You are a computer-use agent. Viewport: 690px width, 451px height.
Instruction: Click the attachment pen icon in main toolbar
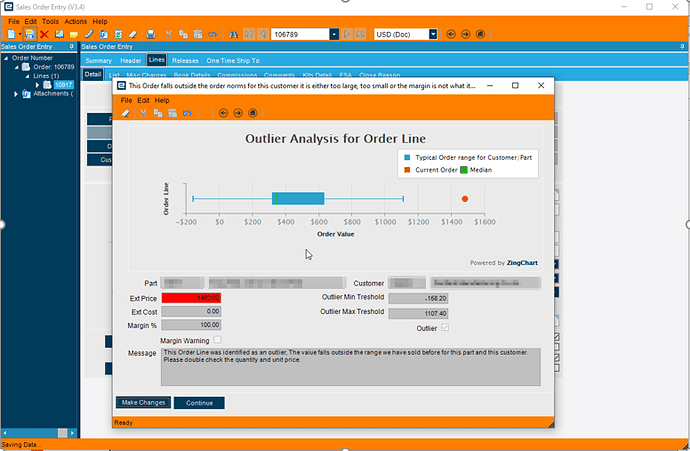click(89, 34)
